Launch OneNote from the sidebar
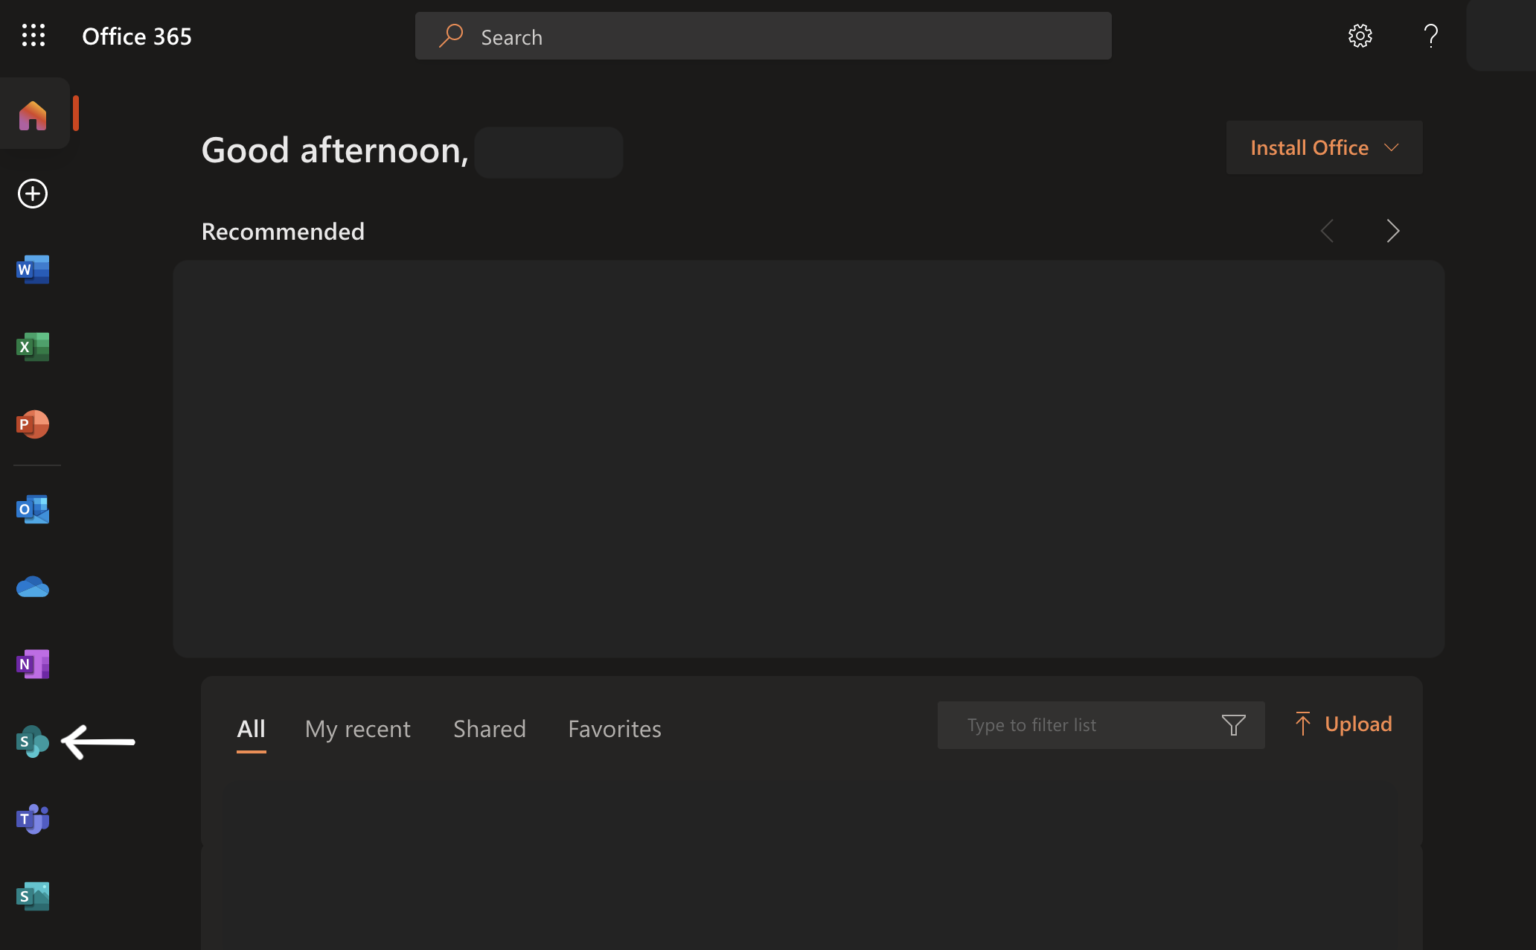Viewport: 1536px width, 950px height. [33, 664]
